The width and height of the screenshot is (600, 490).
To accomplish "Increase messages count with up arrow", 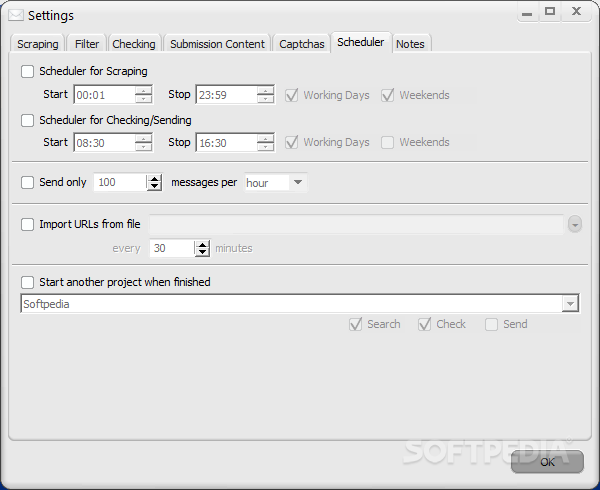I will pyautogui.click(x=154, y=179).
